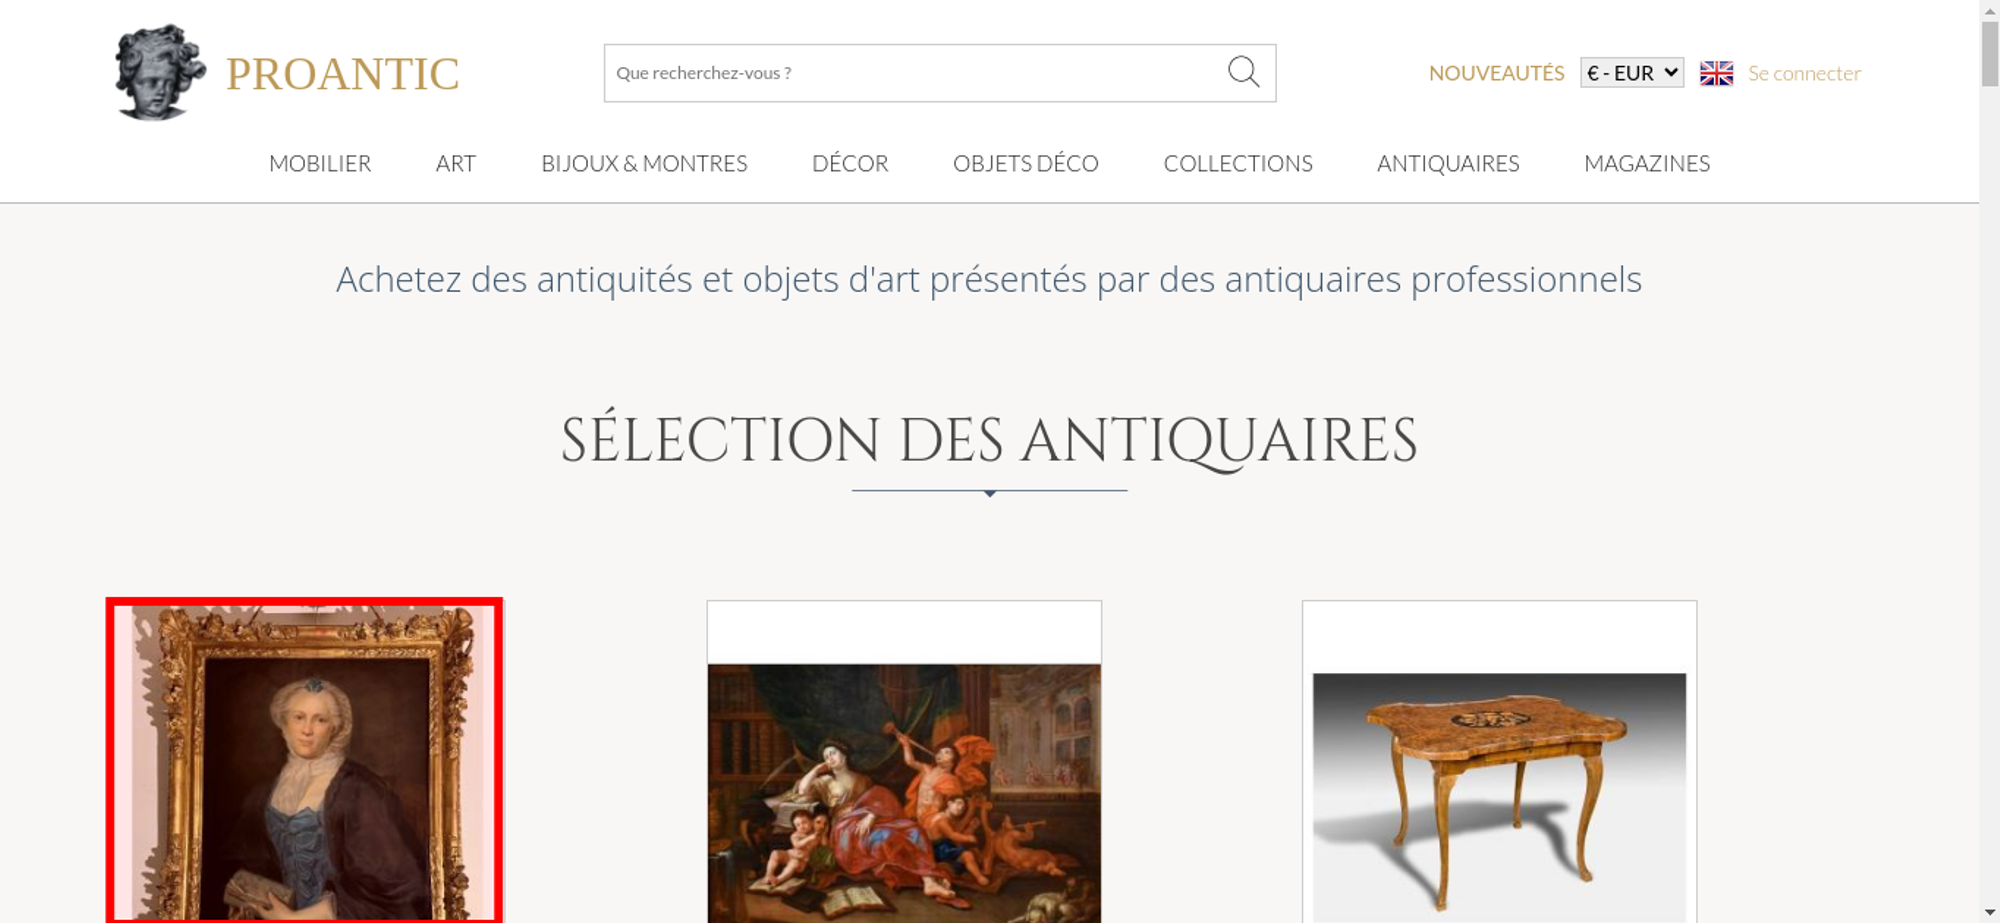
Task: Open the Bijoux & Montres menu
Action: 644,163
